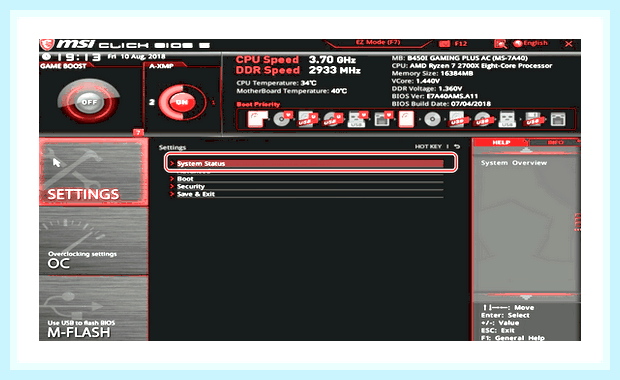
Task: Click the MB: B450I GAMING PLUS AC line
Action: click(x=459, y=58)
